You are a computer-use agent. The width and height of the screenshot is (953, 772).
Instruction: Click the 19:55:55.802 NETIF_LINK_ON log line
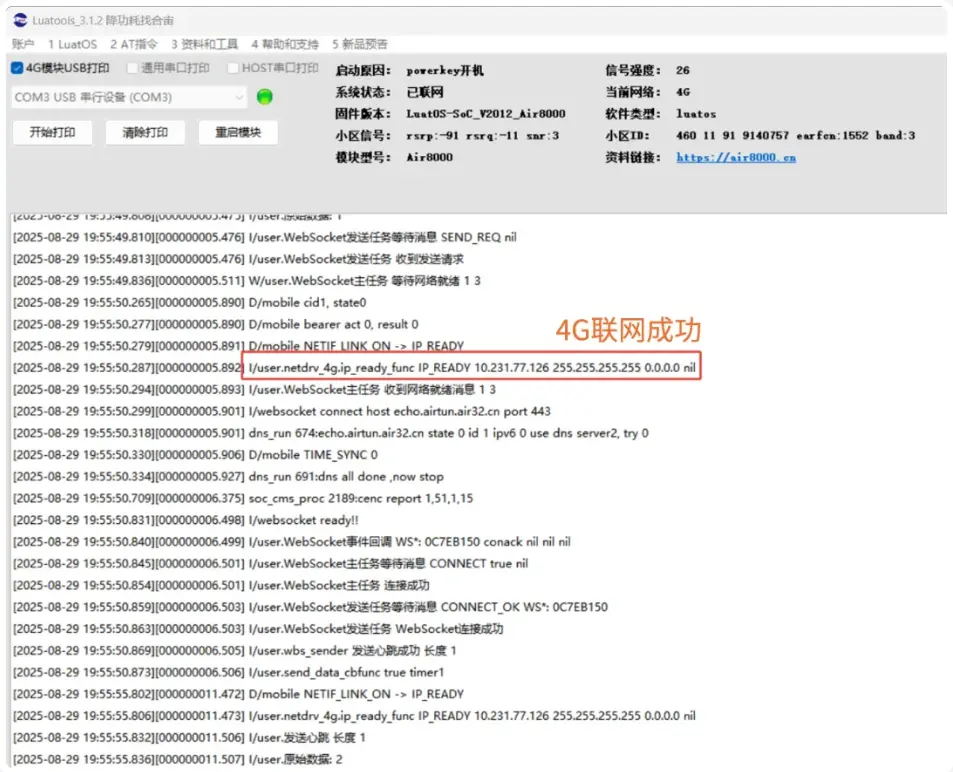[x=238, y=695]
